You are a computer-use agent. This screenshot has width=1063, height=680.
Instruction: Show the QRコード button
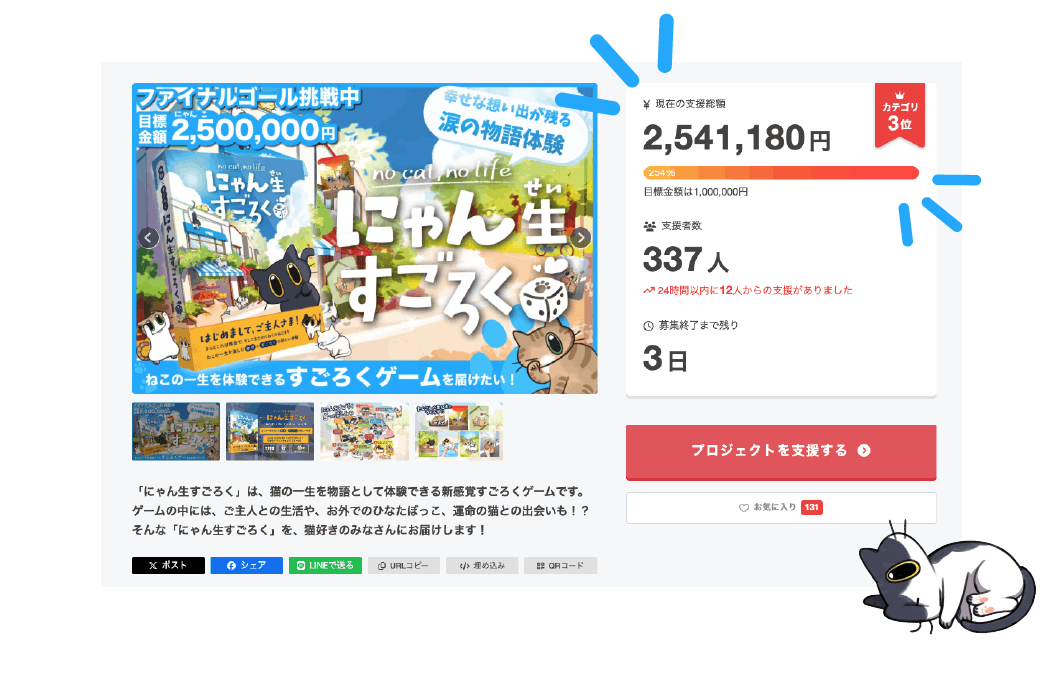[x=561, y=565]
